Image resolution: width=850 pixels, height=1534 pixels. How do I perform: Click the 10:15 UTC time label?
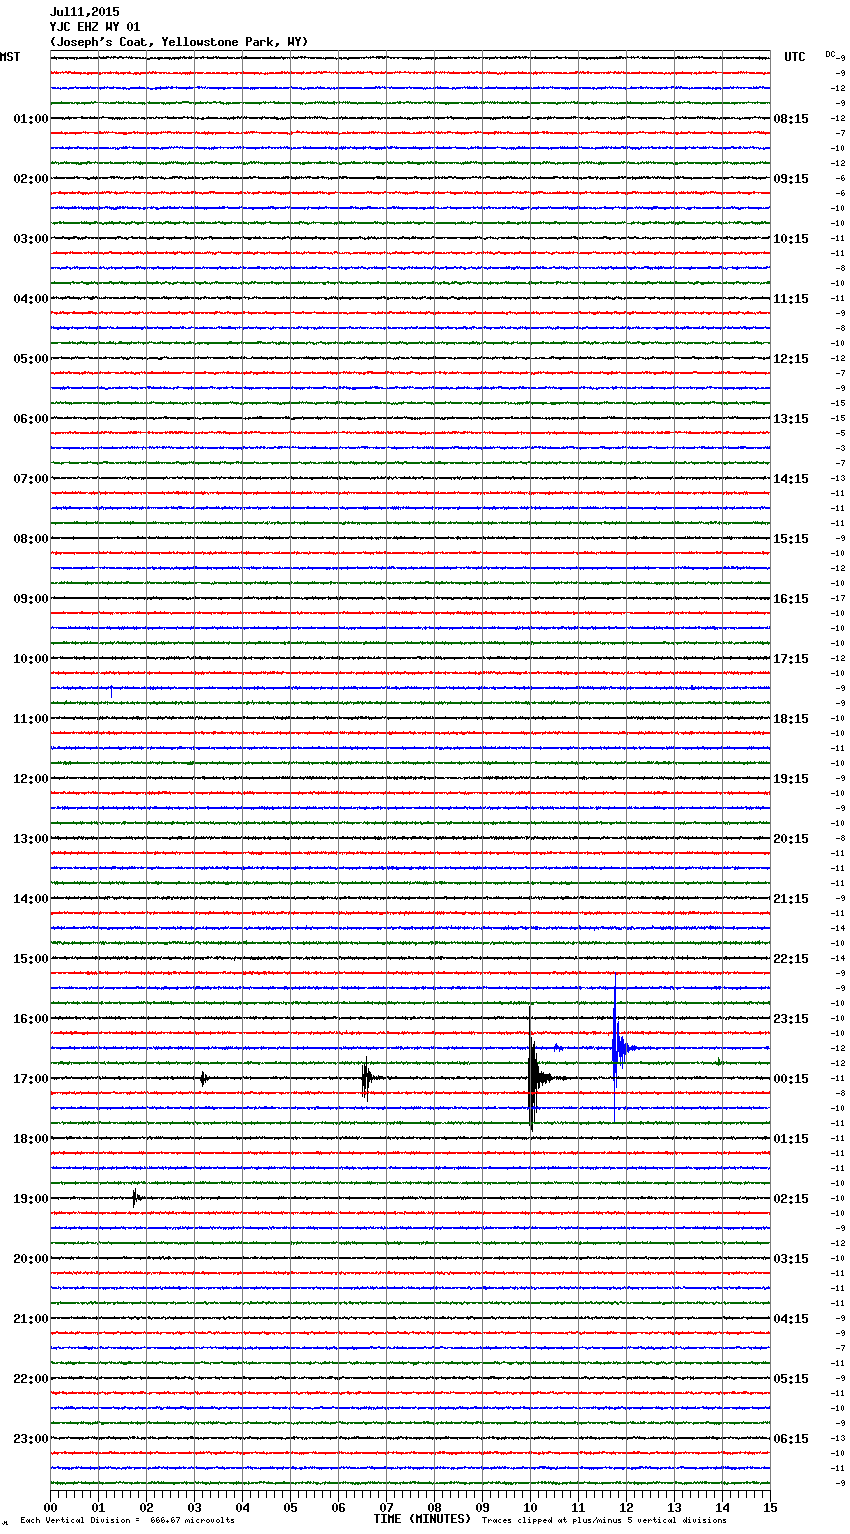click(791, 239)
